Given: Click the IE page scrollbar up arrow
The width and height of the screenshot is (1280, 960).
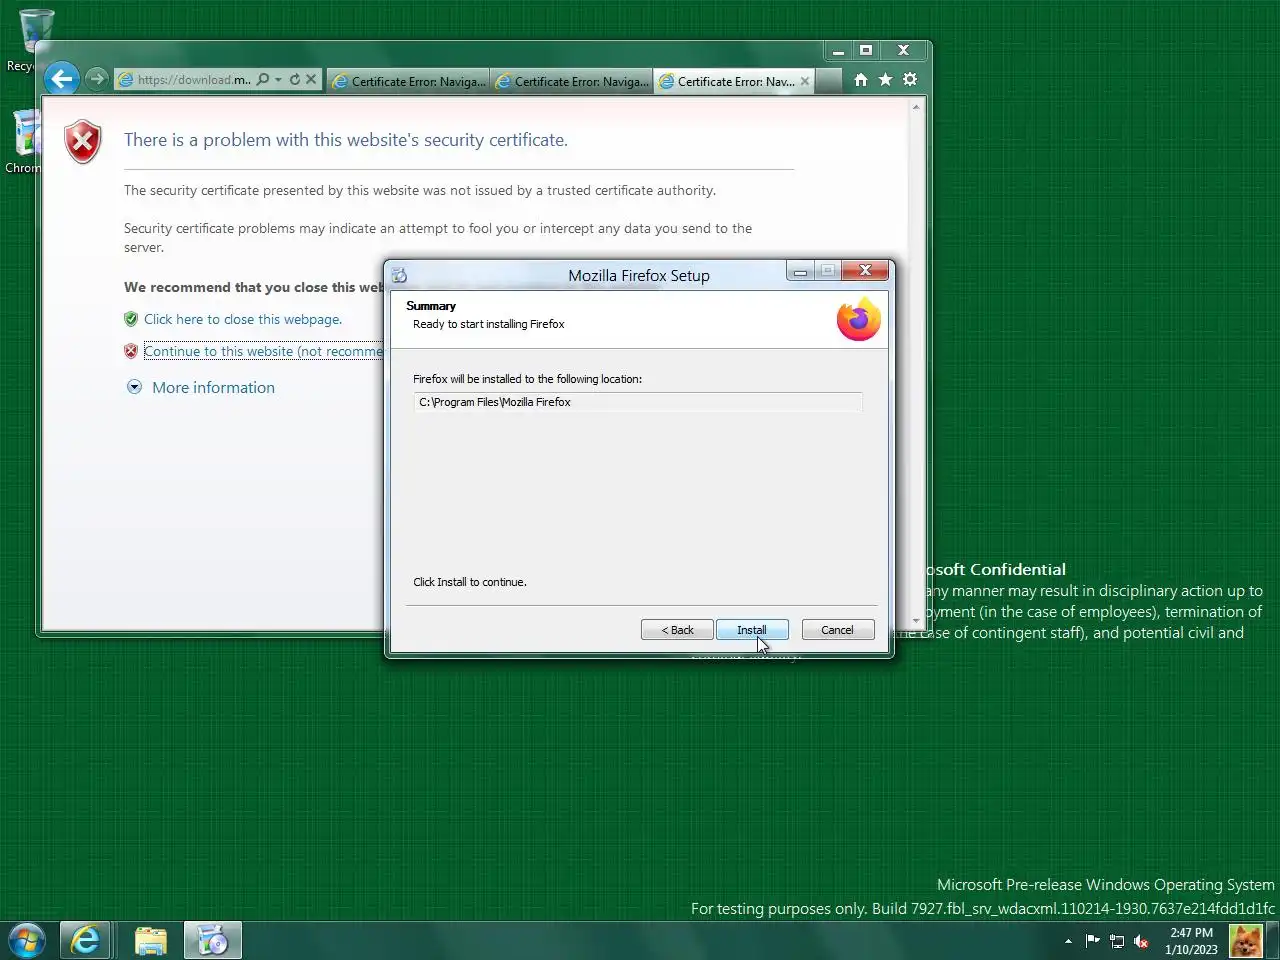Looking at the screenshot, I should pyautogui.click(x=916, y=107).
